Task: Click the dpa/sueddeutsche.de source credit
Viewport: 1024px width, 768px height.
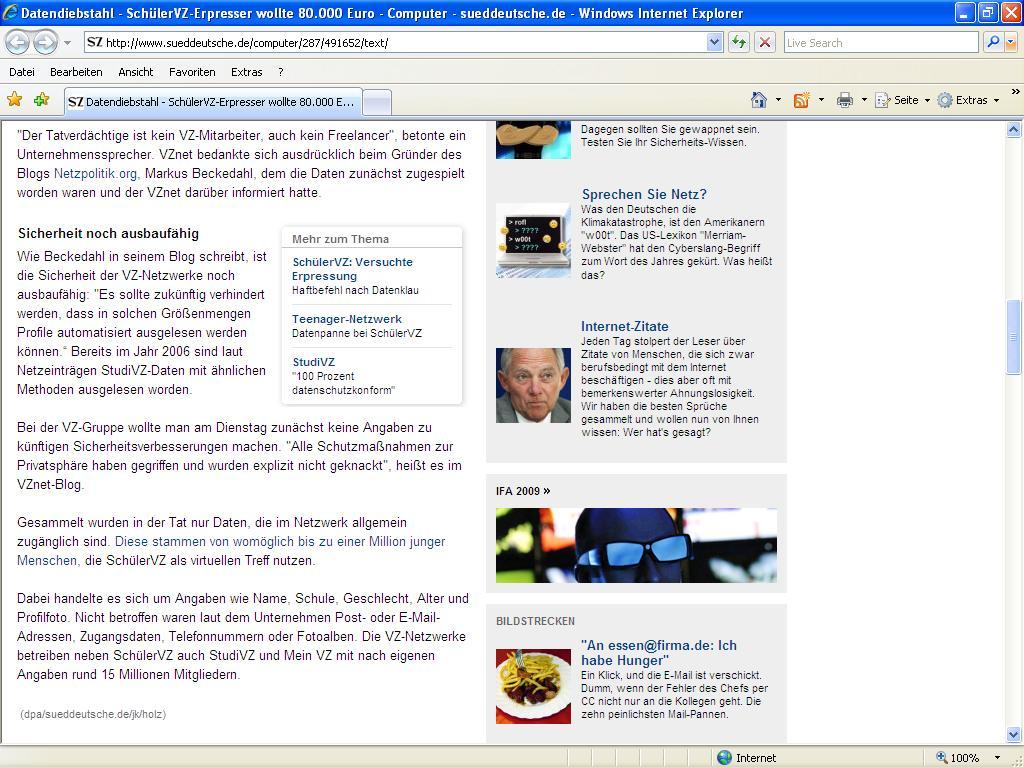Action: (x=93, y=714)
